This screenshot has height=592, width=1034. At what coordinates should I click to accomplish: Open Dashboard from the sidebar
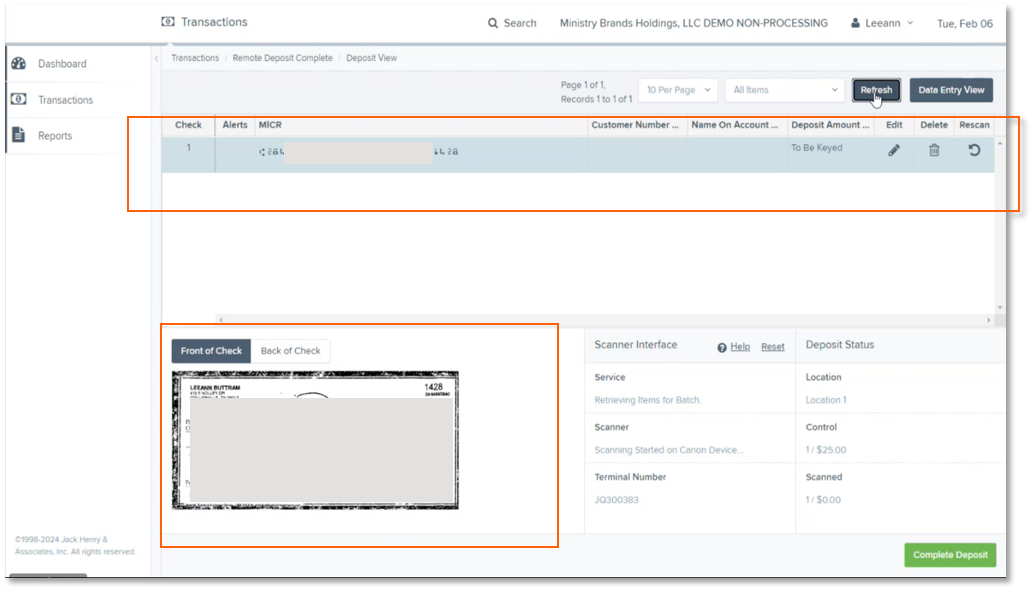pos(62,64)
